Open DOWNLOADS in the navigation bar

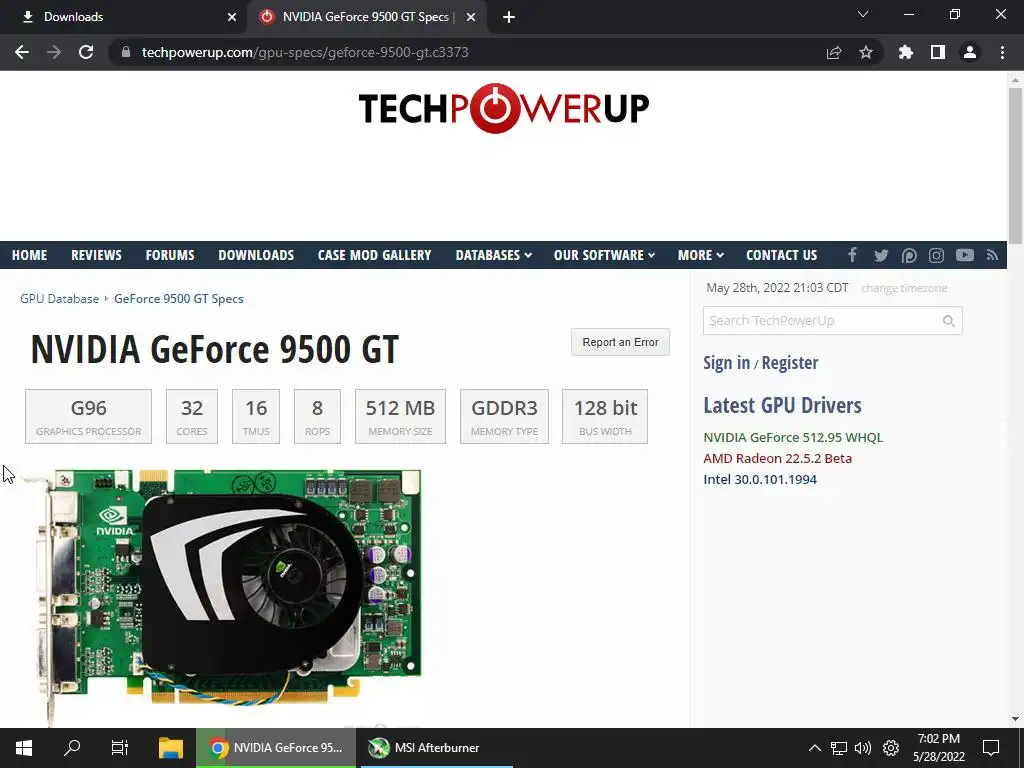tap(256, 255)
